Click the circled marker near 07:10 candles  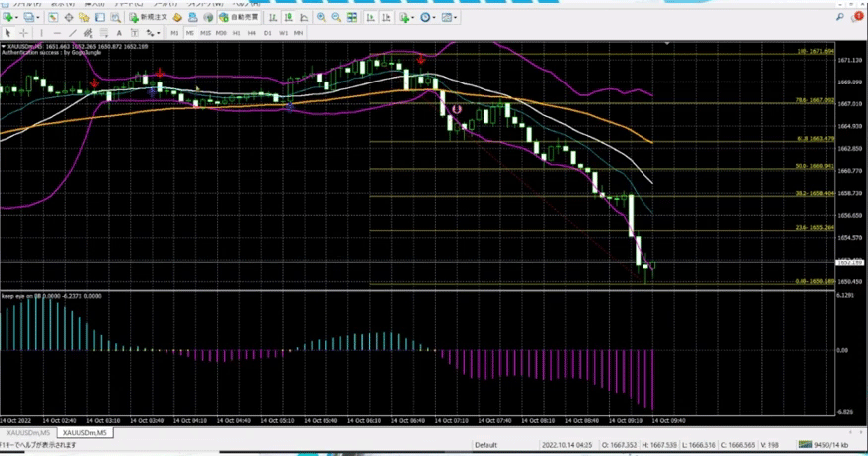[x=457, y=110]
